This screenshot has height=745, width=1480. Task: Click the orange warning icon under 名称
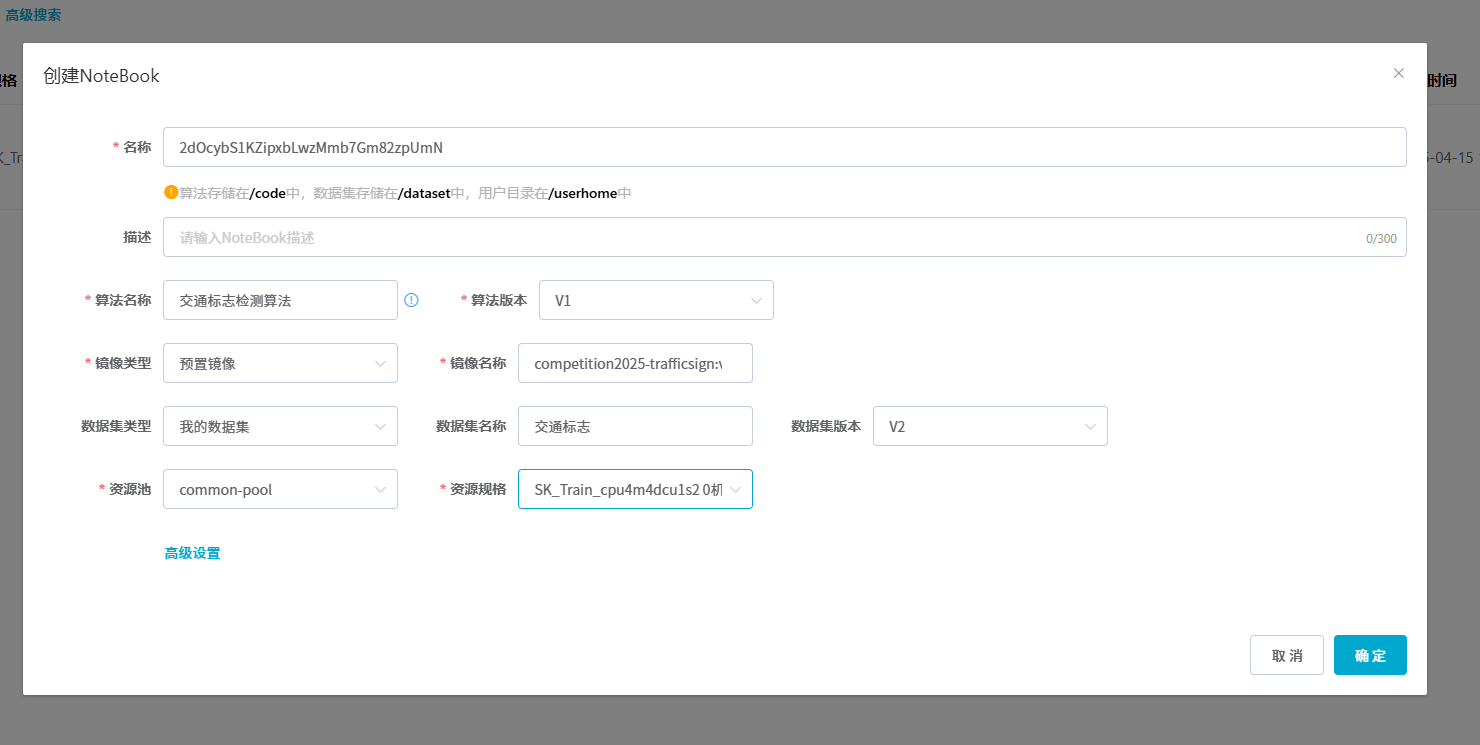[171, 192]
